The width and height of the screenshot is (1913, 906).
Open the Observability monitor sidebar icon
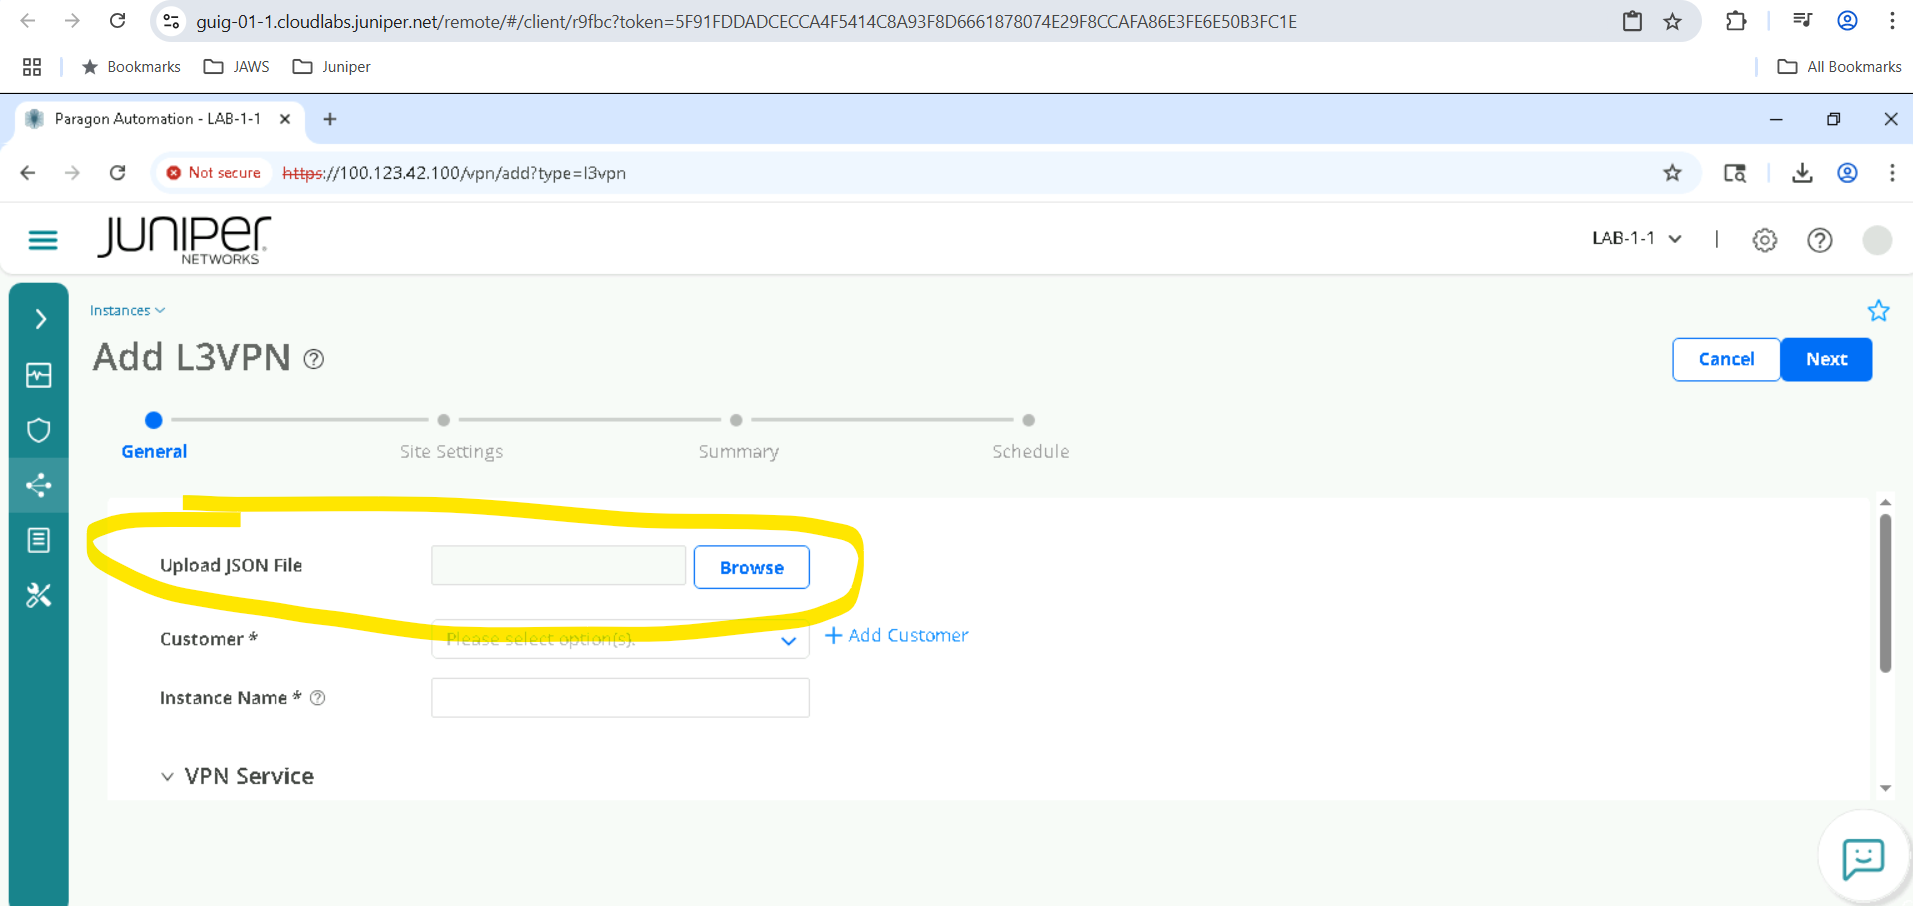39,375
